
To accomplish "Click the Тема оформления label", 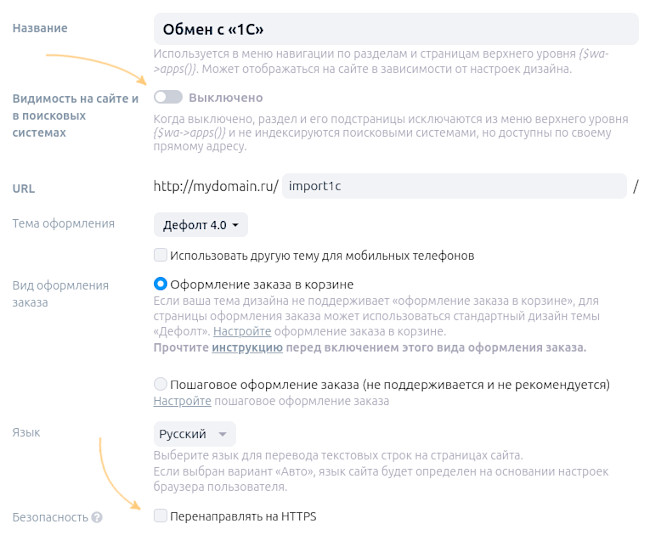I will tap(63, 224).
